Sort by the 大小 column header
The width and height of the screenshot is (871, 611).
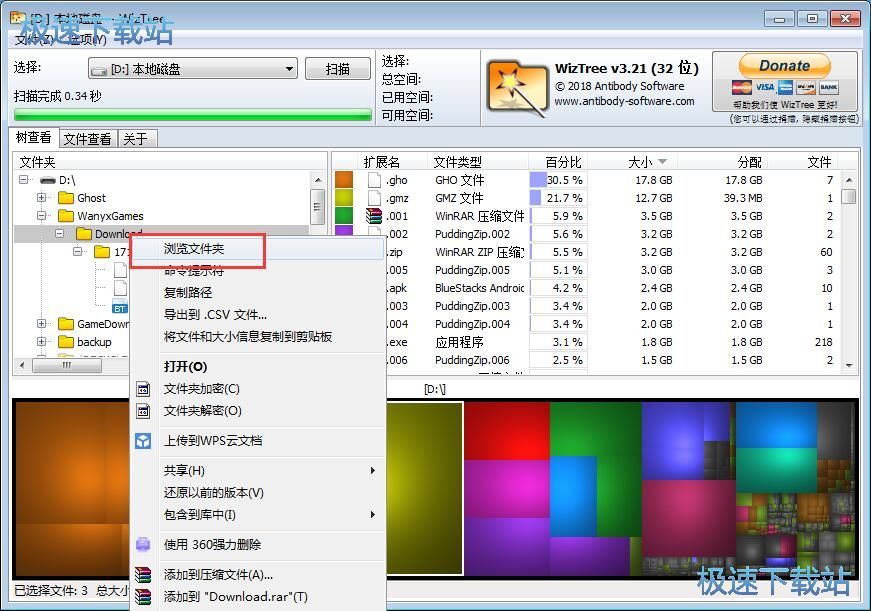click(x=640, y=161)
